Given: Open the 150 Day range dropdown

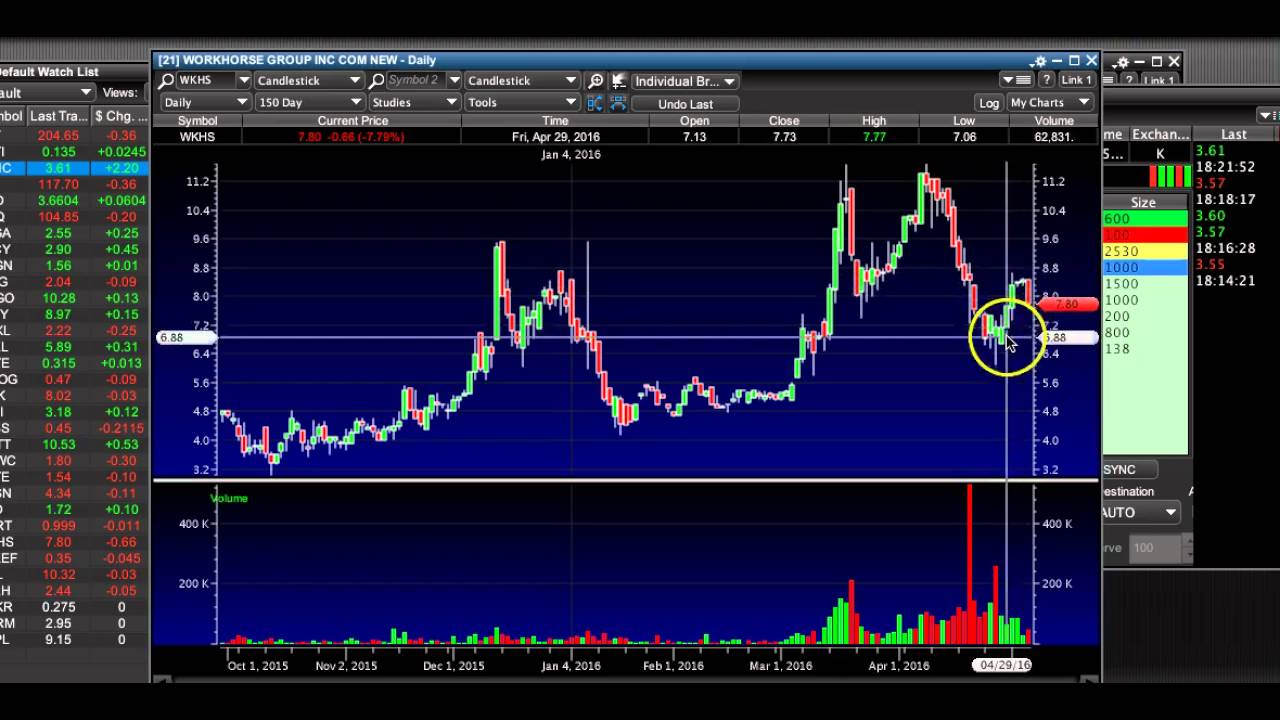Looking at the screenshot, I should click(309, 102).
